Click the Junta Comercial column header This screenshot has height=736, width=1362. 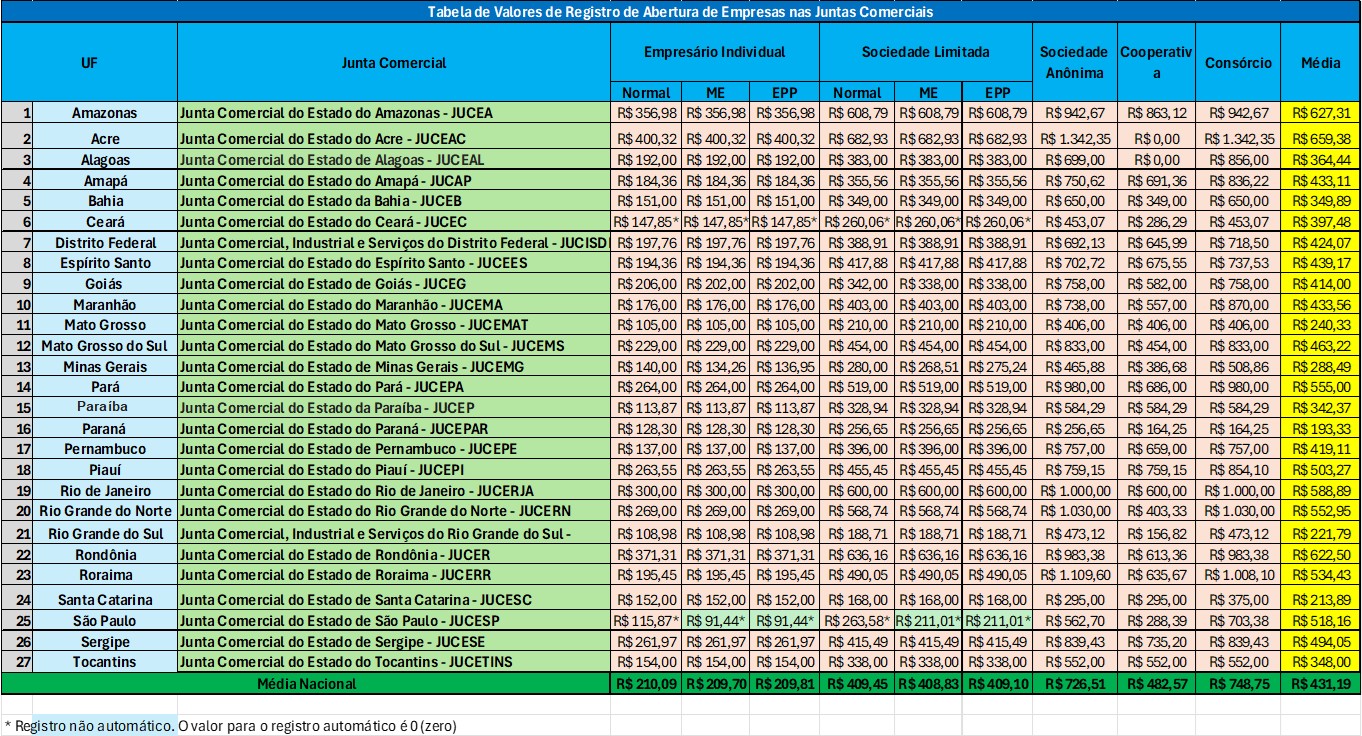pyautogui.click(x=394, y=62)
